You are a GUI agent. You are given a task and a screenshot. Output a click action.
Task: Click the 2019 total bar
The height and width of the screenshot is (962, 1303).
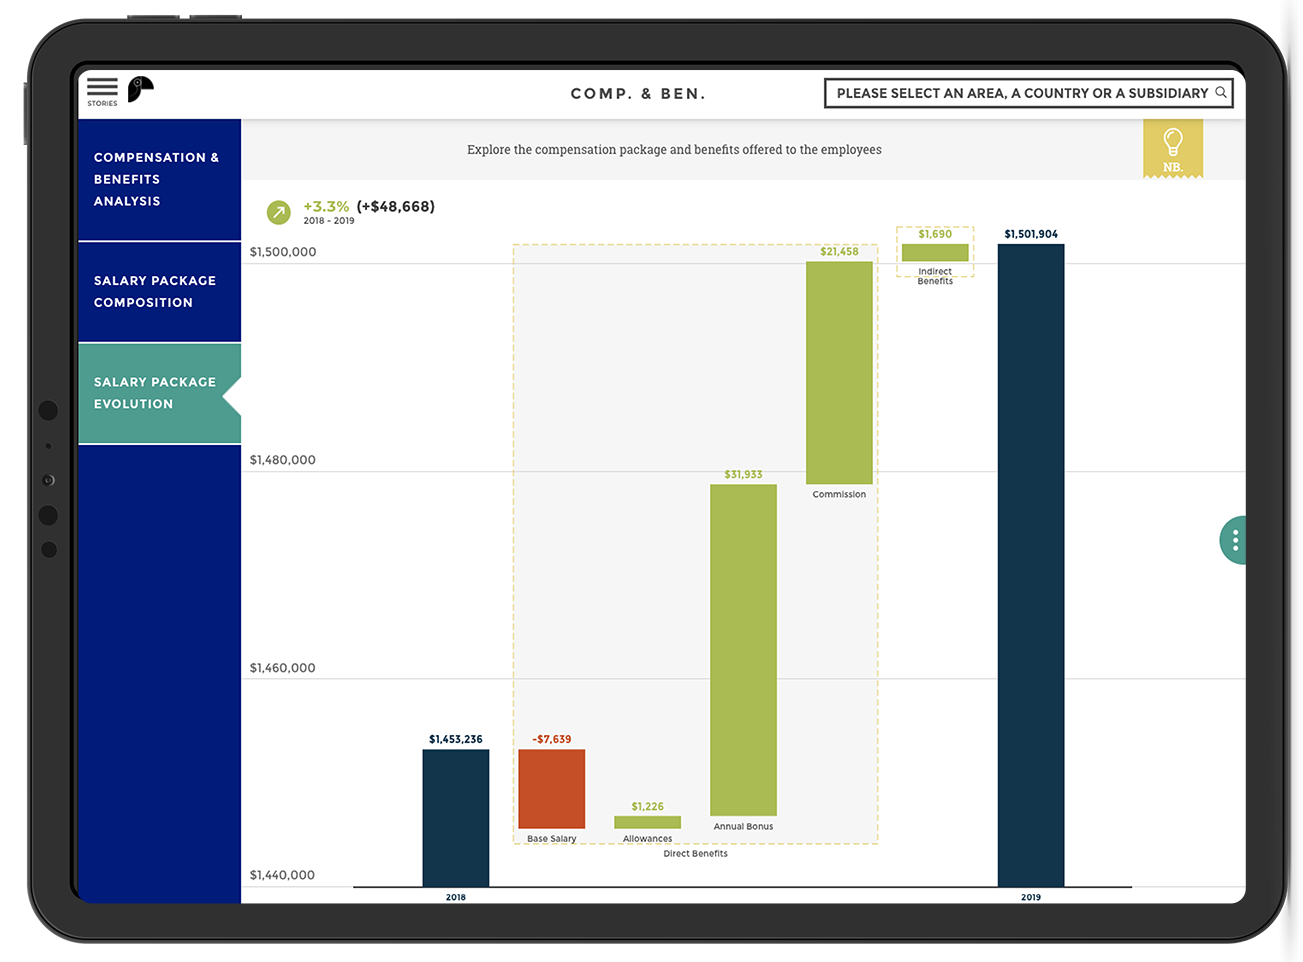(1030, 565)
